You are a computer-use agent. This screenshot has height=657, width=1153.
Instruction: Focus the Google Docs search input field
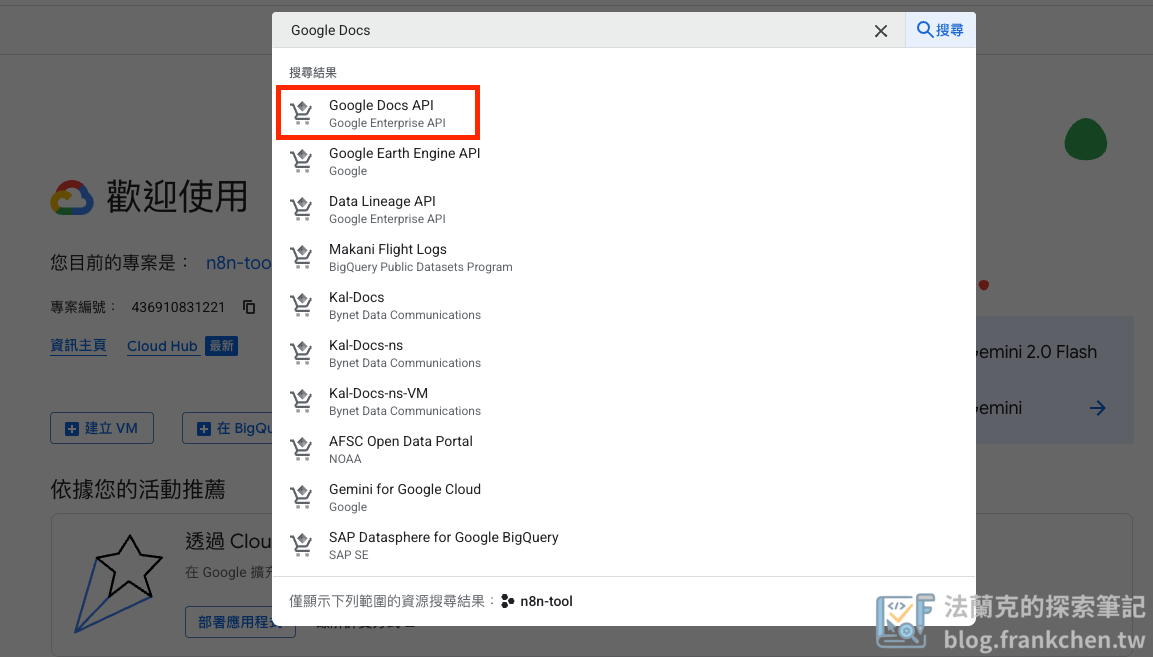click(574, 30)
